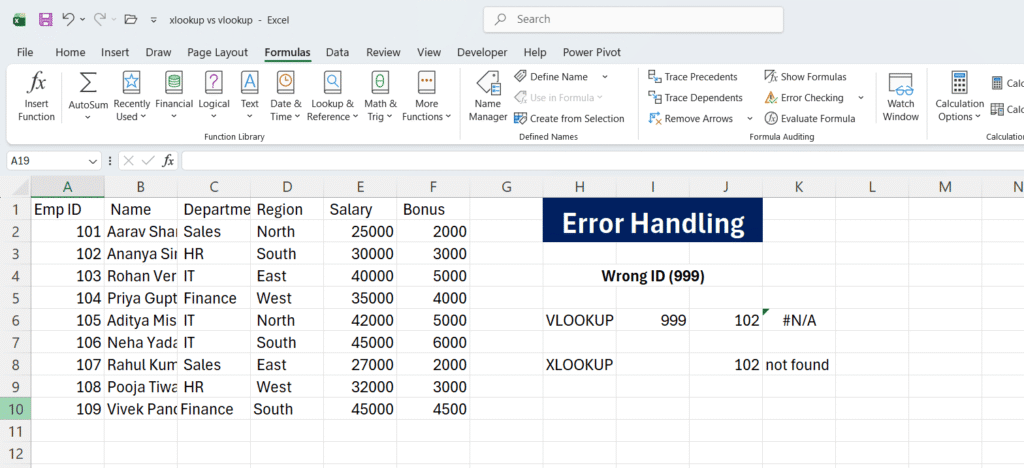Image resolution: width=1024 pixels, height=468 pixels.
Task: Switch to the Power Pivot tab
Action: [592, 52]
